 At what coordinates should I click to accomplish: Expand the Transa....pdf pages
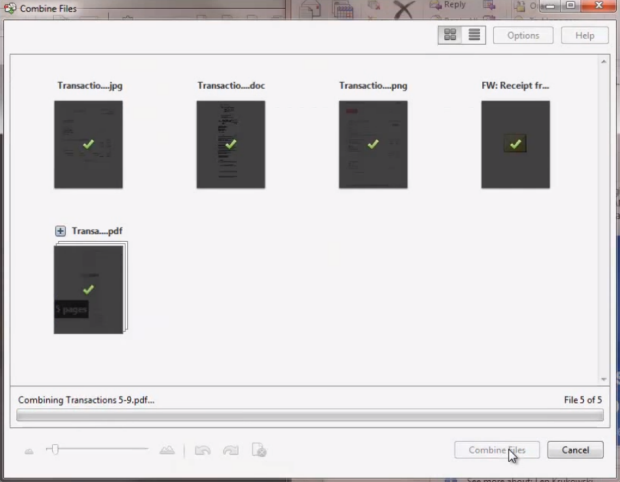(60, 231)
